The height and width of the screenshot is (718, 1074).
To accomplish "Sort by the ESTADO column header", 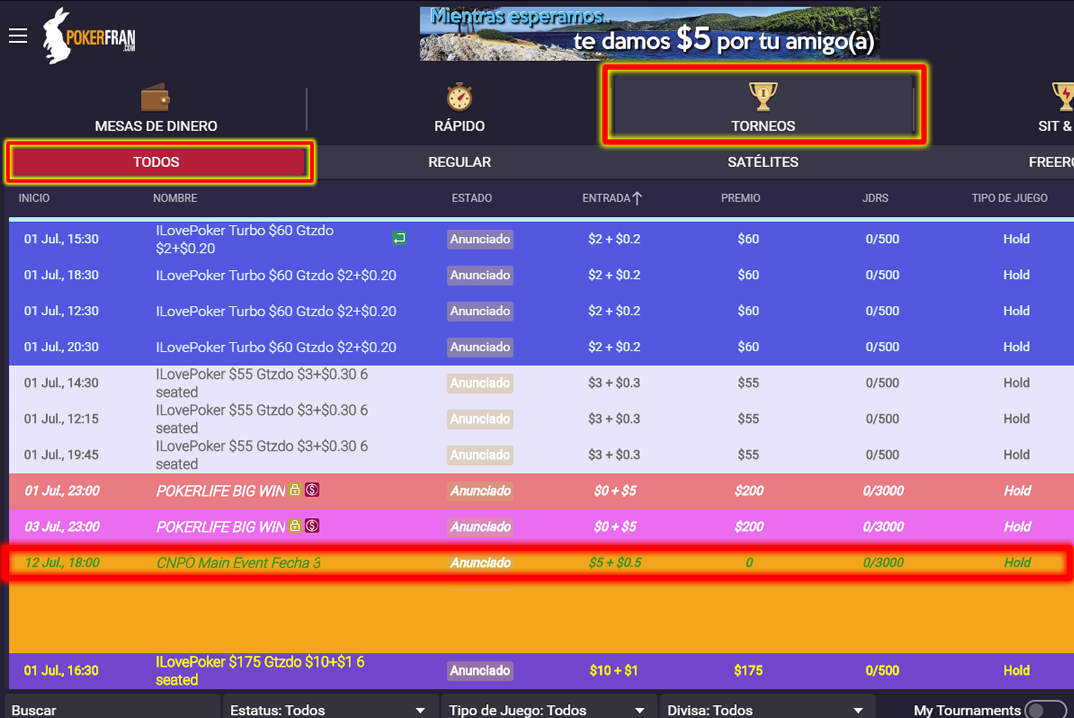I will pos(472,198).
